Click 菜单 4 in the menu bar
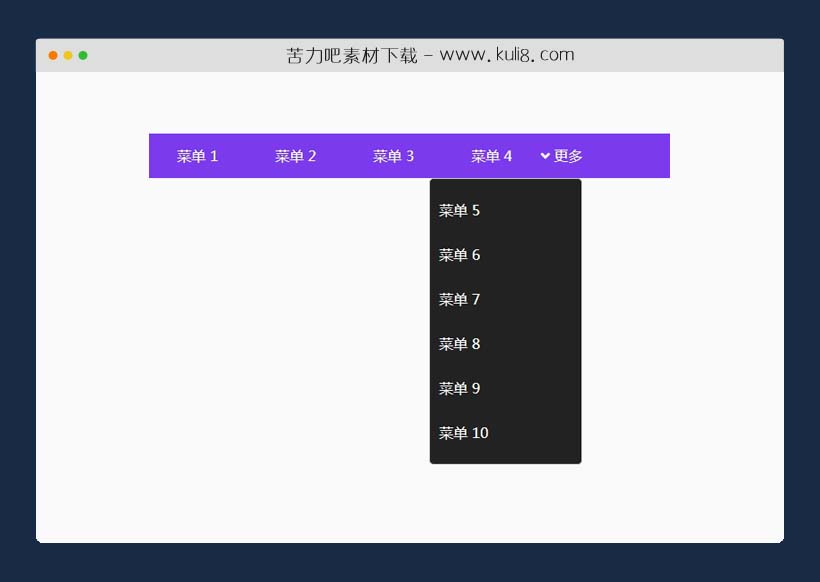 [x=491, y=156]
